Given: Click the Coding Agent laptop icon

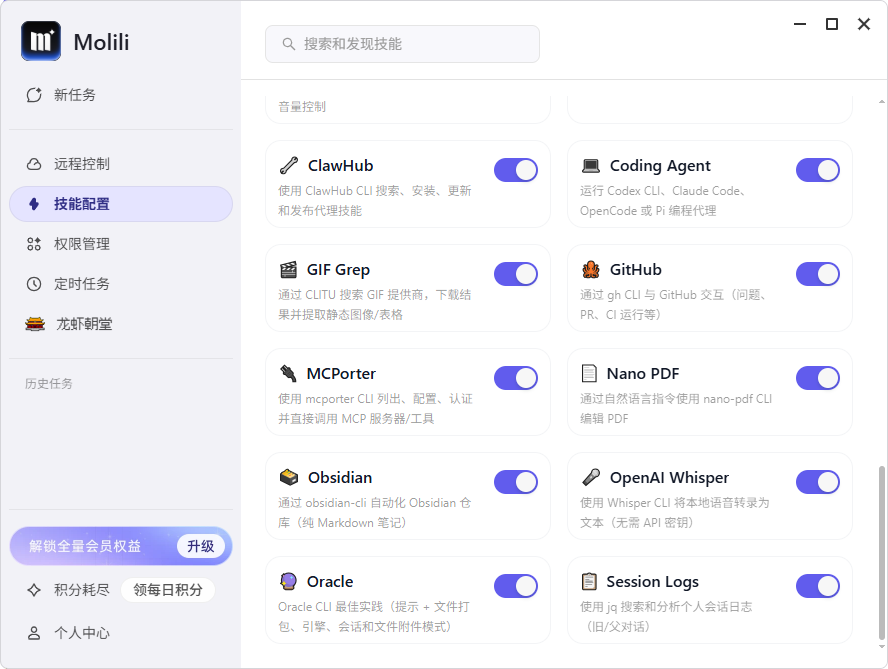Looking at the screenshot, I should point(591,165).
